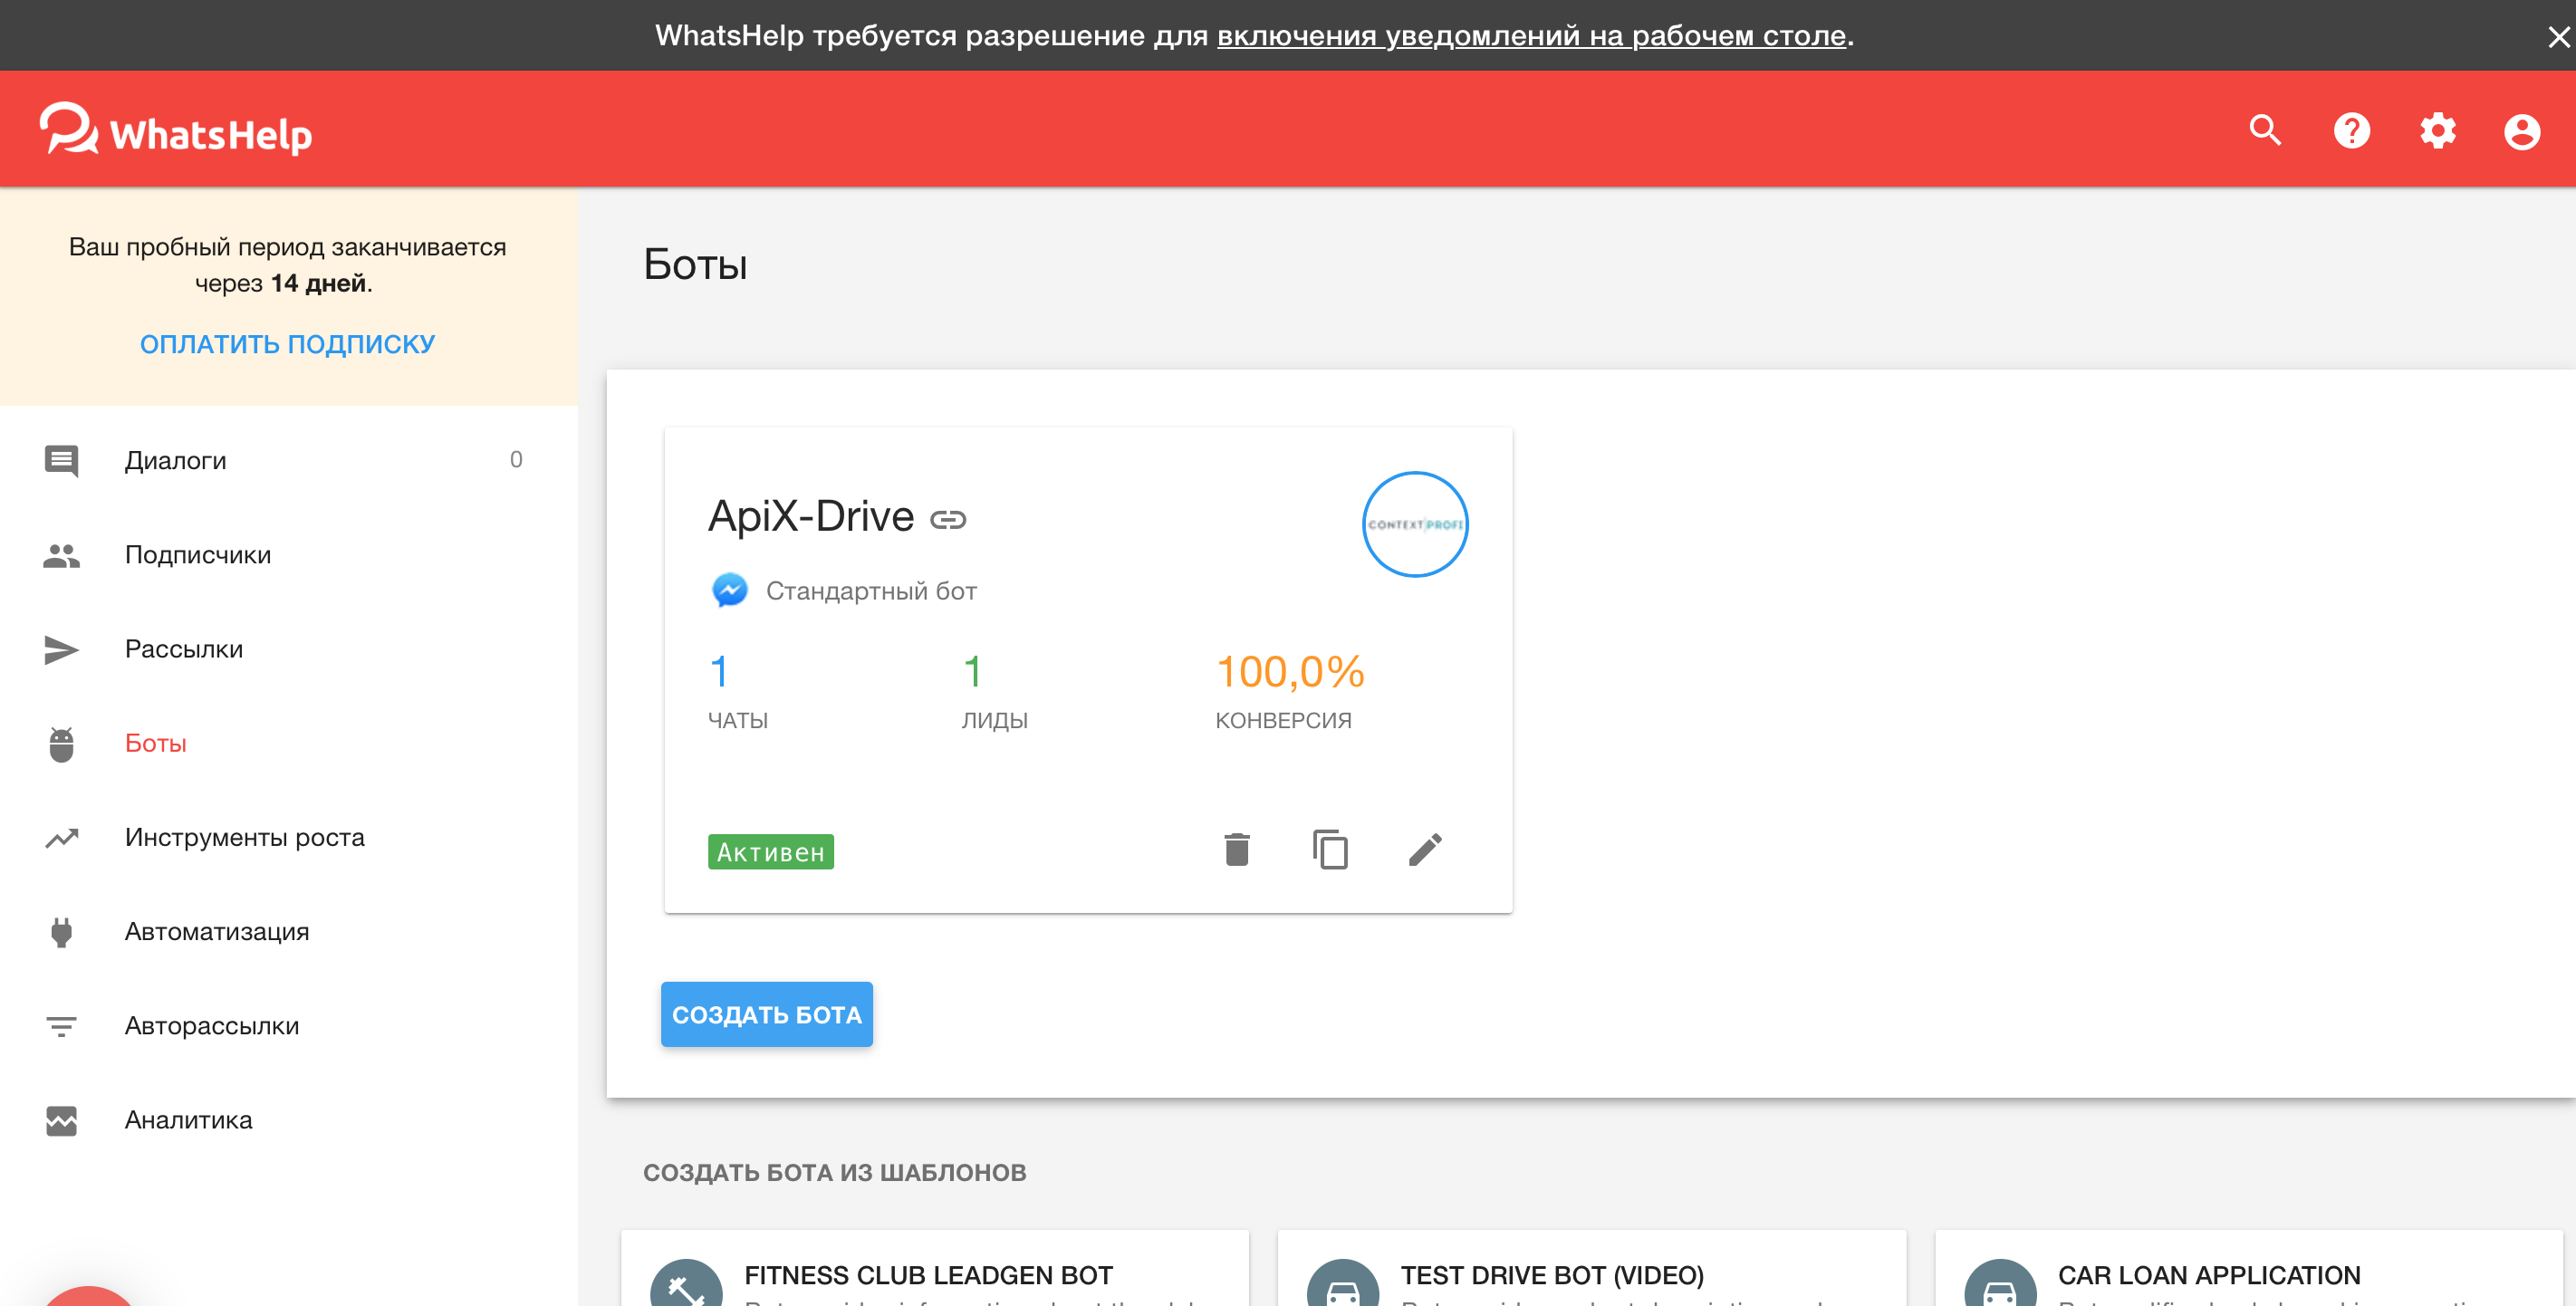Click the Test Drive car template icon
The image size is (2576, 1306).
tap(1343, 1284)
